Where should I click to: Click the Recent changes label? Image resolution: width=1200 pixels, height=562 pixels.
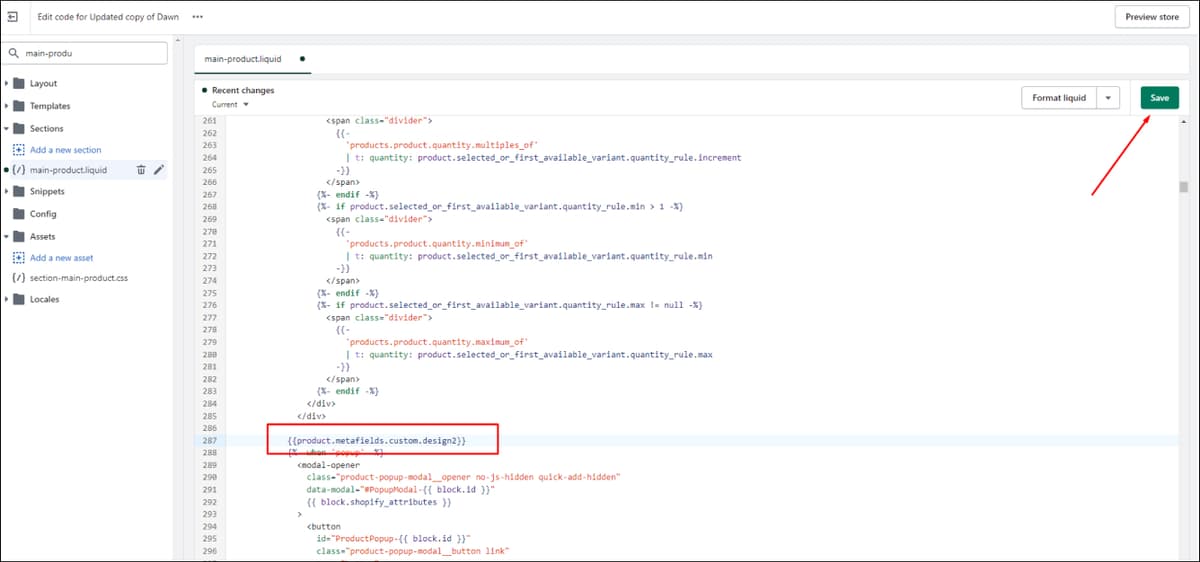243,90
